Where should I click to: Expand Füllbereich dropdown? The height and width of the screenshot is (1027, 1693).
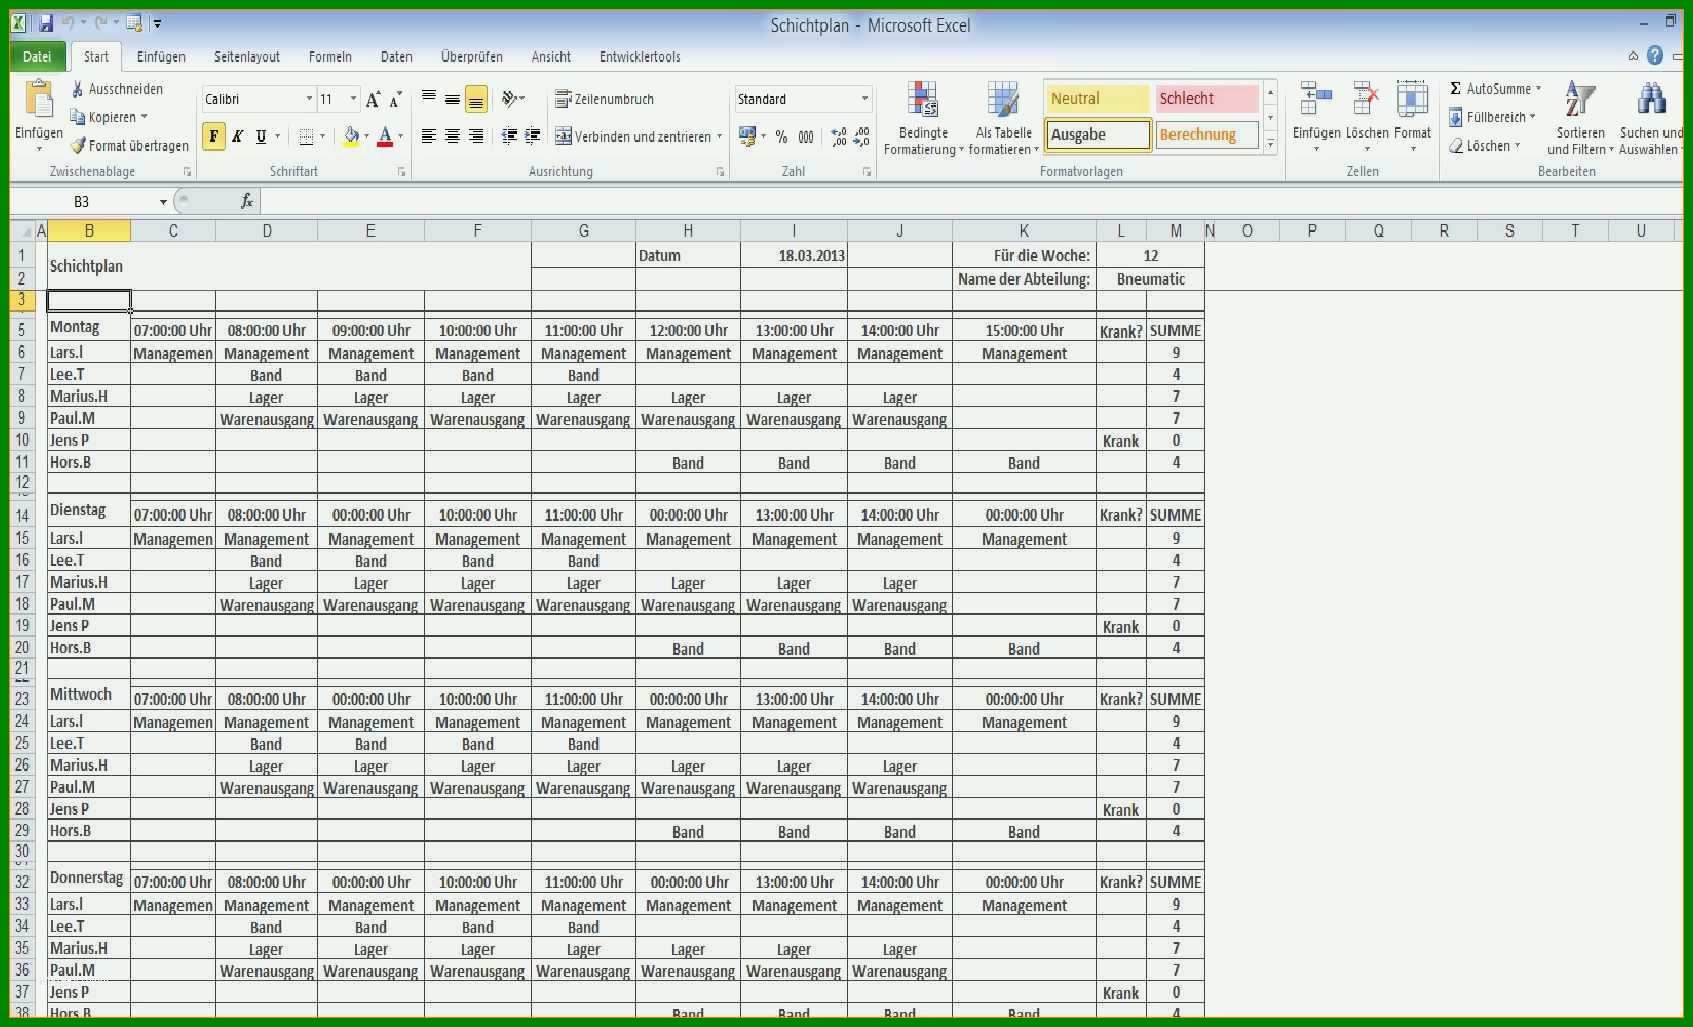[1532, 117]
